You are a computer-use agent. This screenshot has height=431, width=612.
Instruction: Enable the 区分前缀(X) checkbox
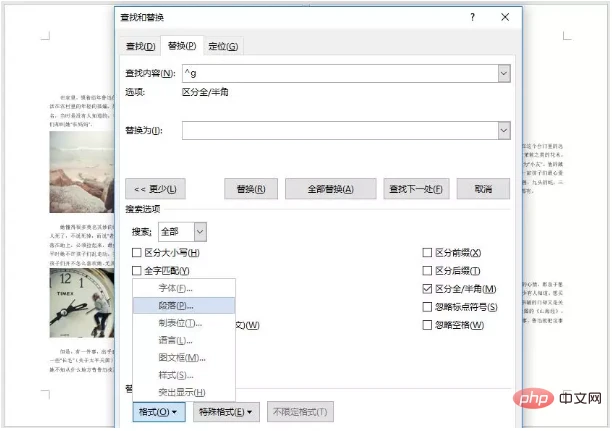pyautogui.click(x=427, y=253)
